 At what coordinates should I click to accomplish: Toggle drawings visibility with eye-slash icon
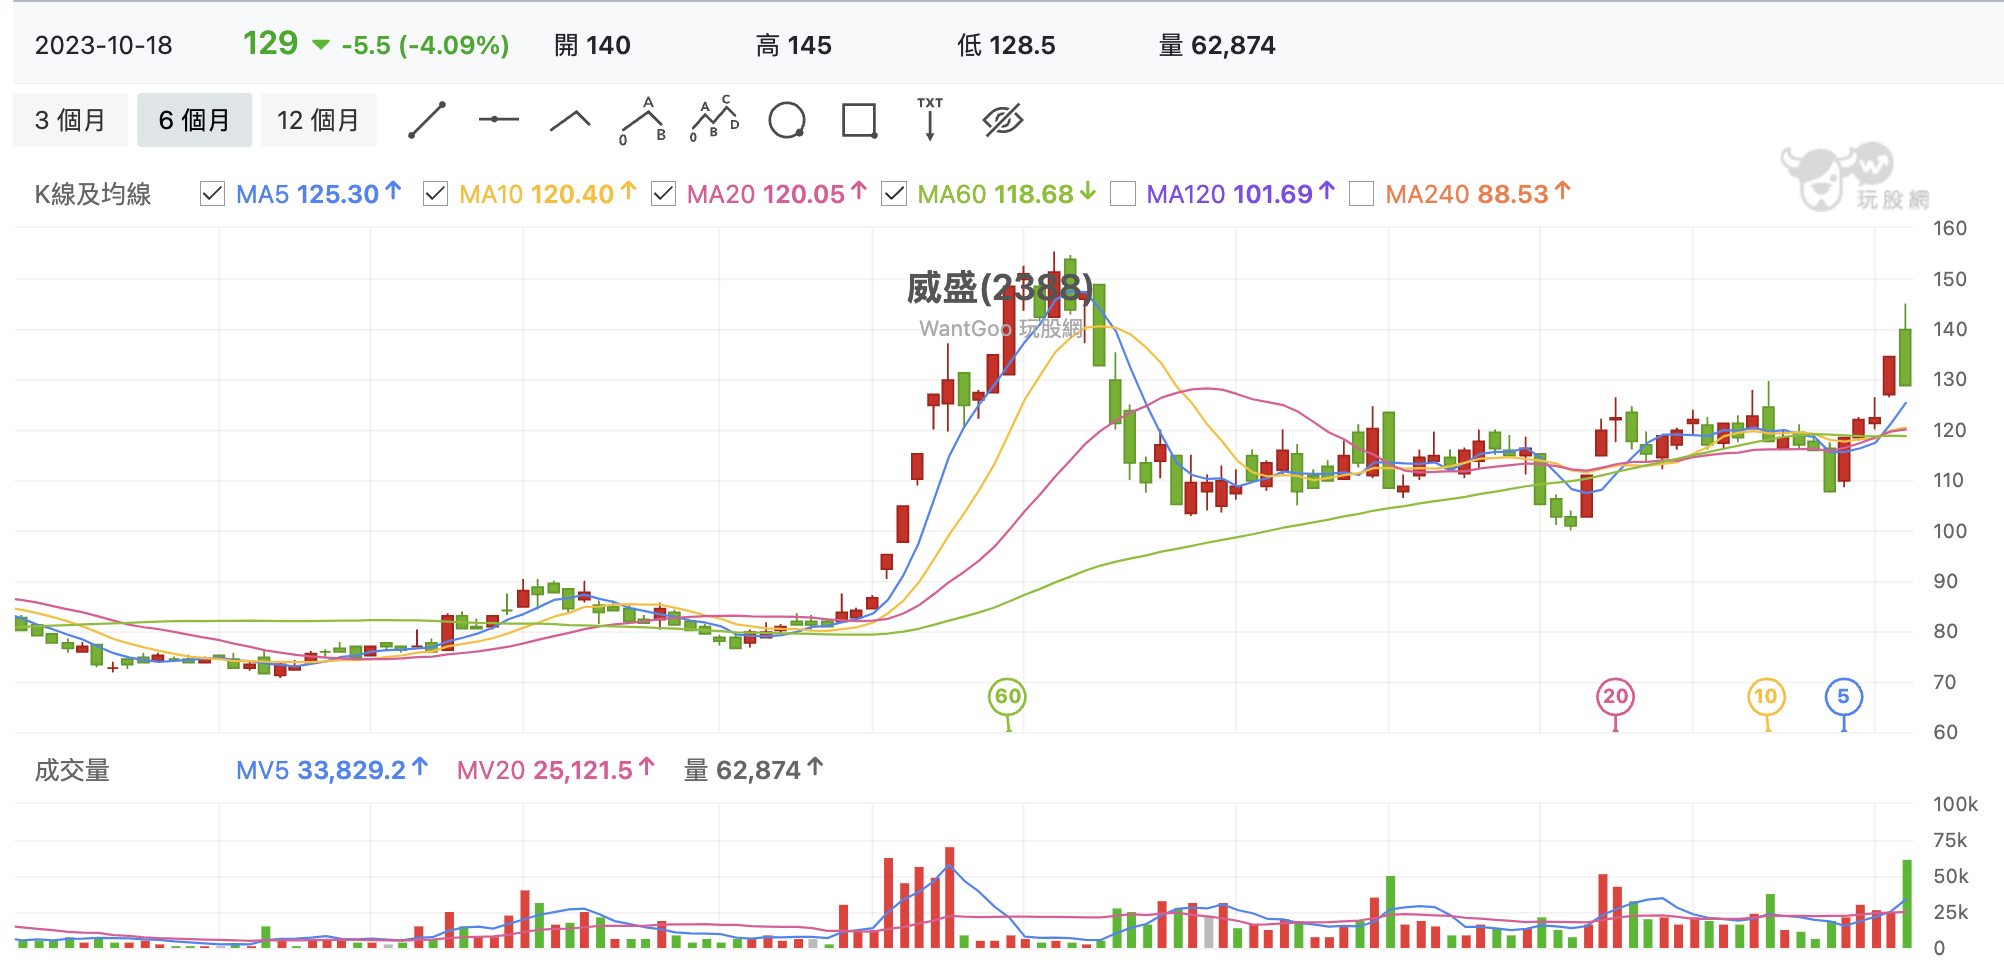click(x=1003, y=120)
